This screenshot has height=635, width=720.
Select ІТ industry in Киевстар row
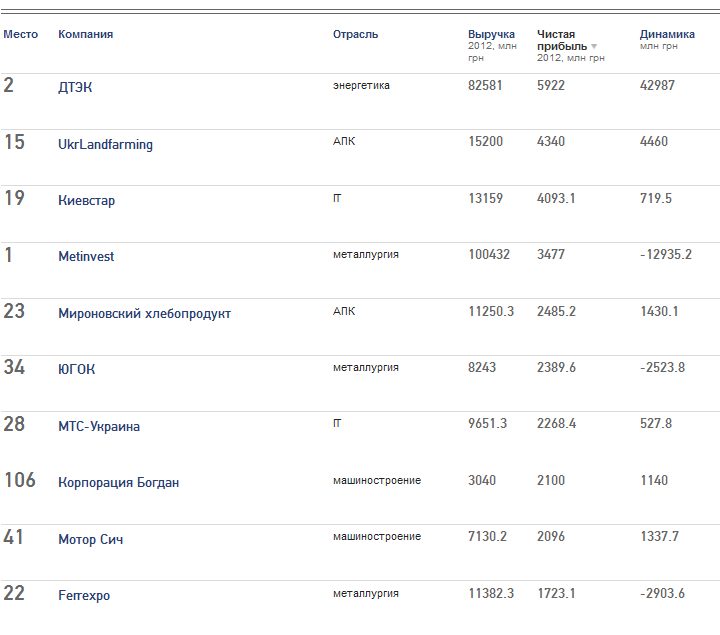[337, 198]
